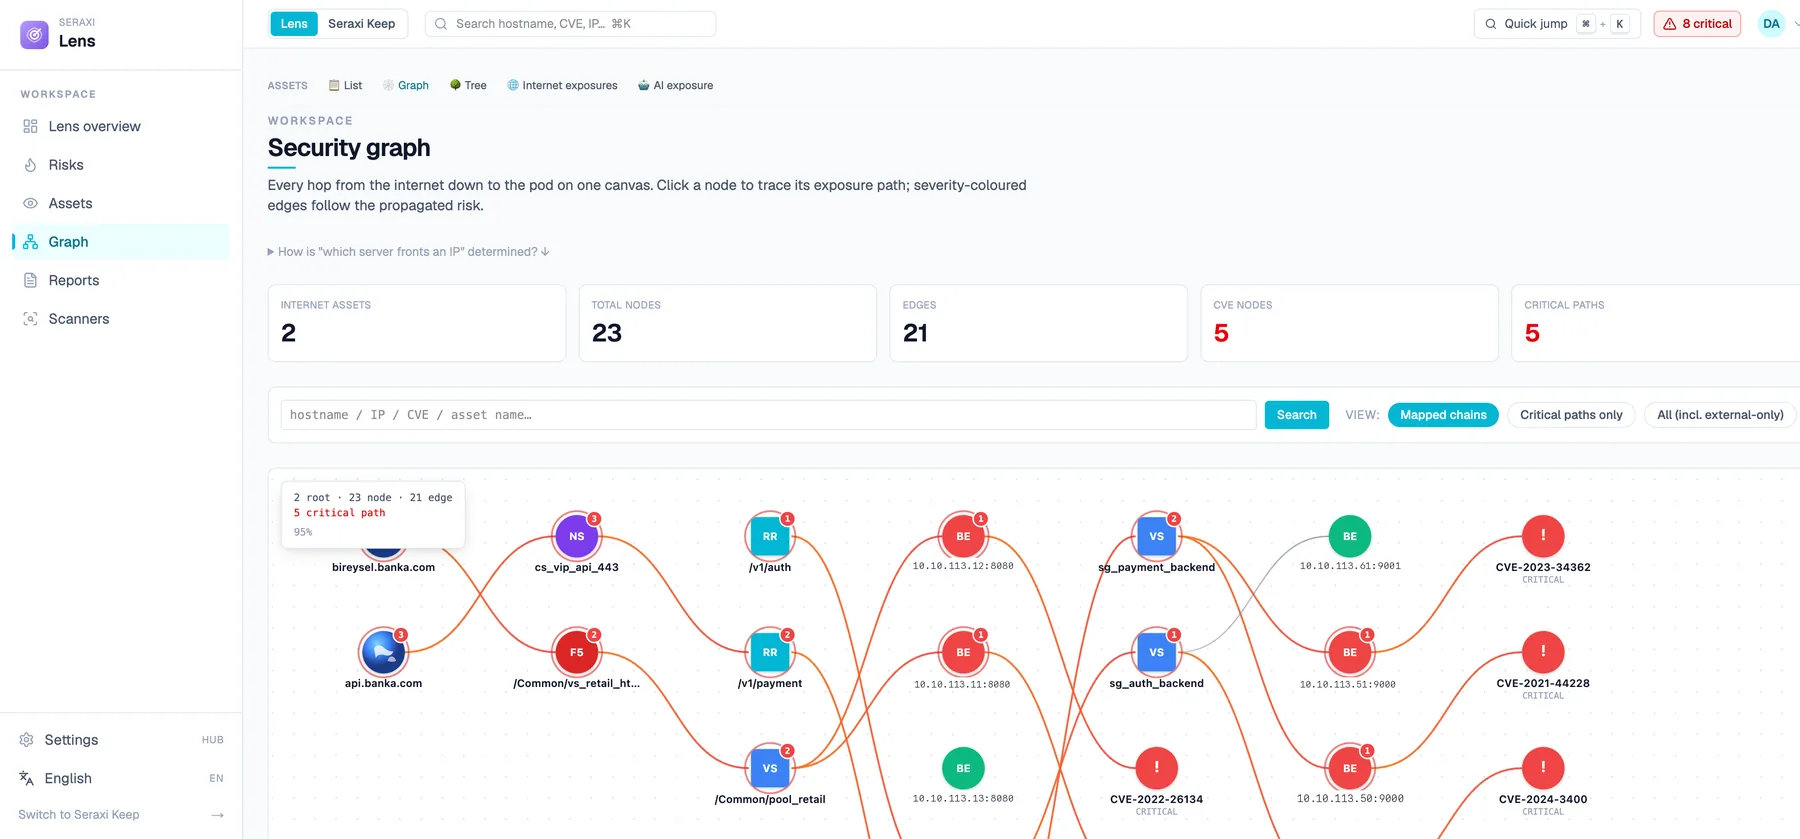Open Scanners sidebar entry
Screen dimensions: 1800x839
click(x=120, y=319)
